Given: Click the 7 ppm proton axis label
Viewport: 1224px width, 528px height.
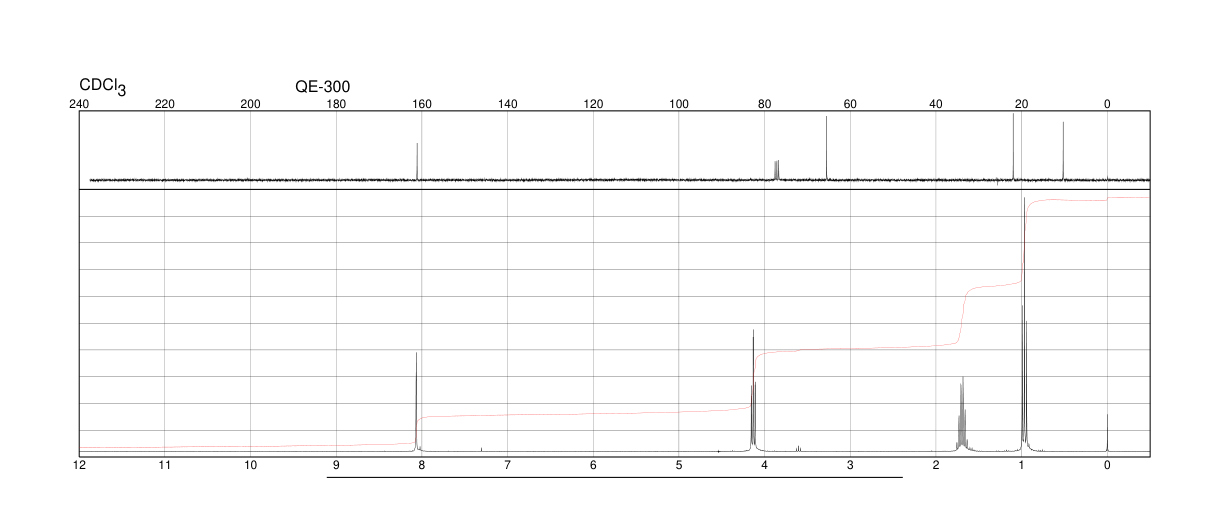Looking at the screenshot, I should (507, 466).
